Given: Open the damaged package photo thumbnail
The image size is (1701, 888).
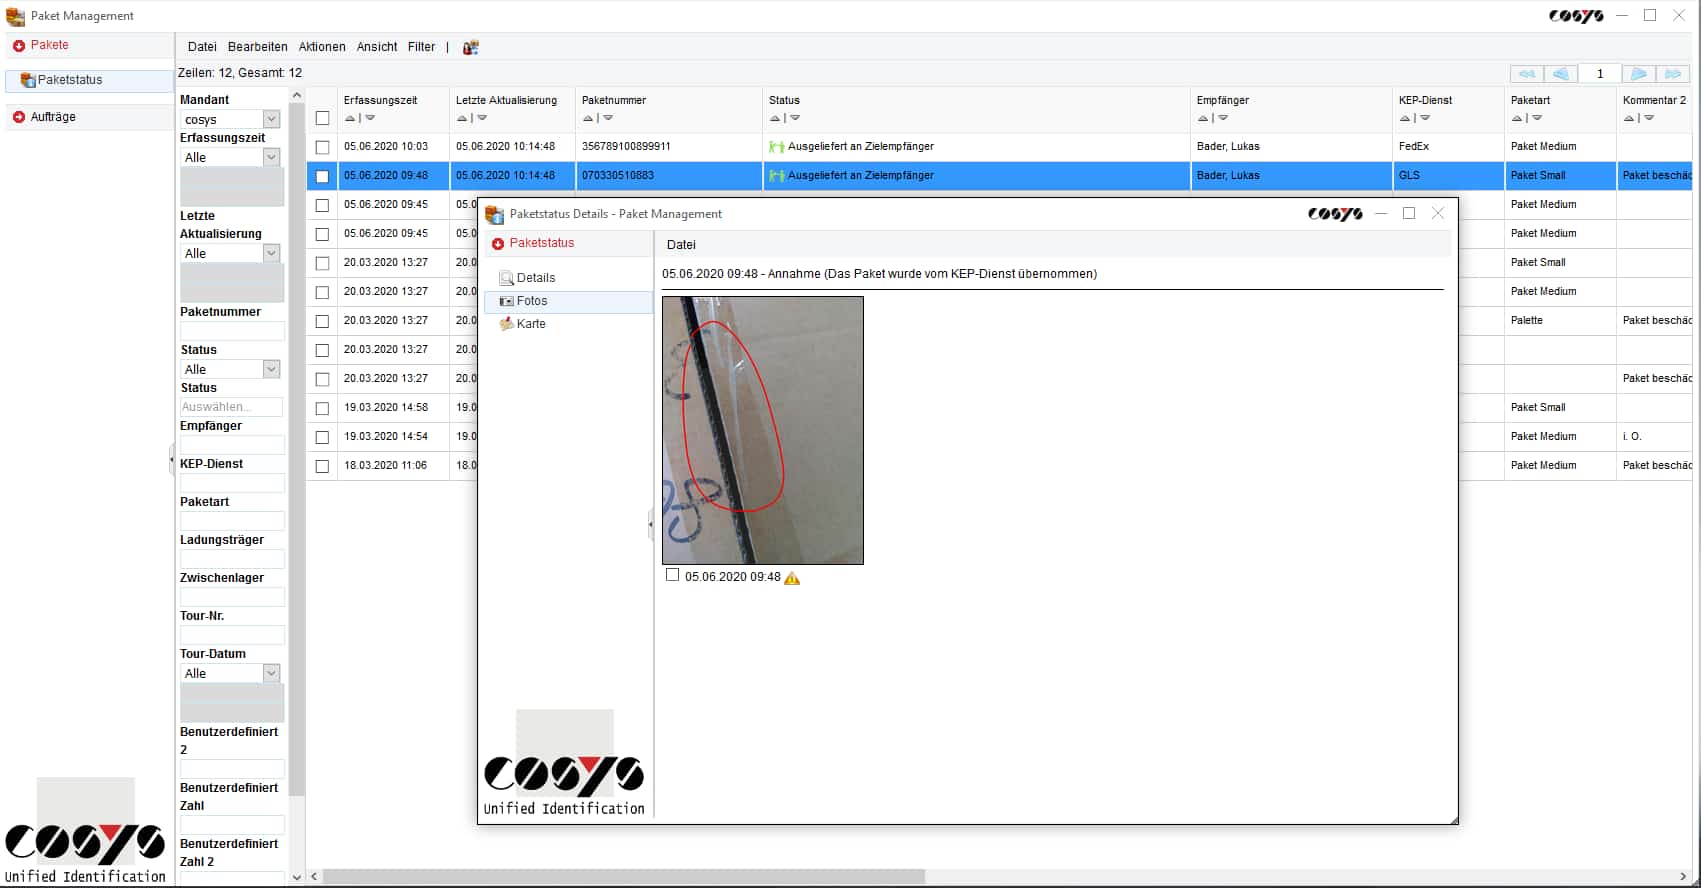Looking at the screenshot, I should pos(763,430).
